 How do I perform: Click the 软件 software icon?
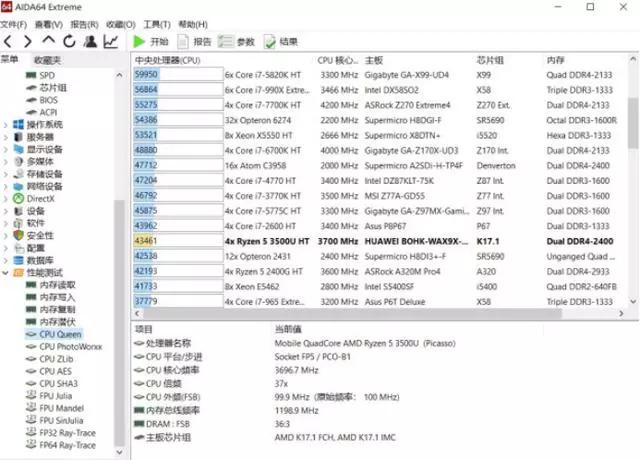click(18, 223)
